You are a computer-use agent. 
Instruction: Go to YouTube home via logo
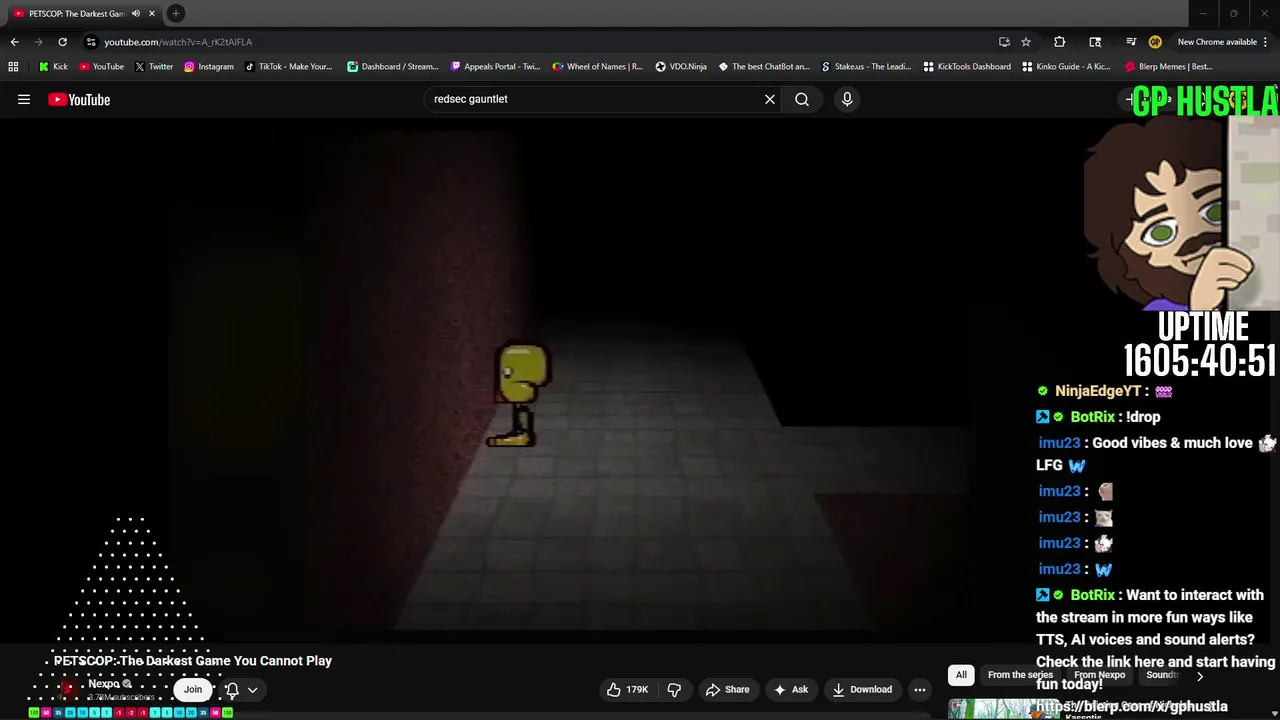coord(79,99)
